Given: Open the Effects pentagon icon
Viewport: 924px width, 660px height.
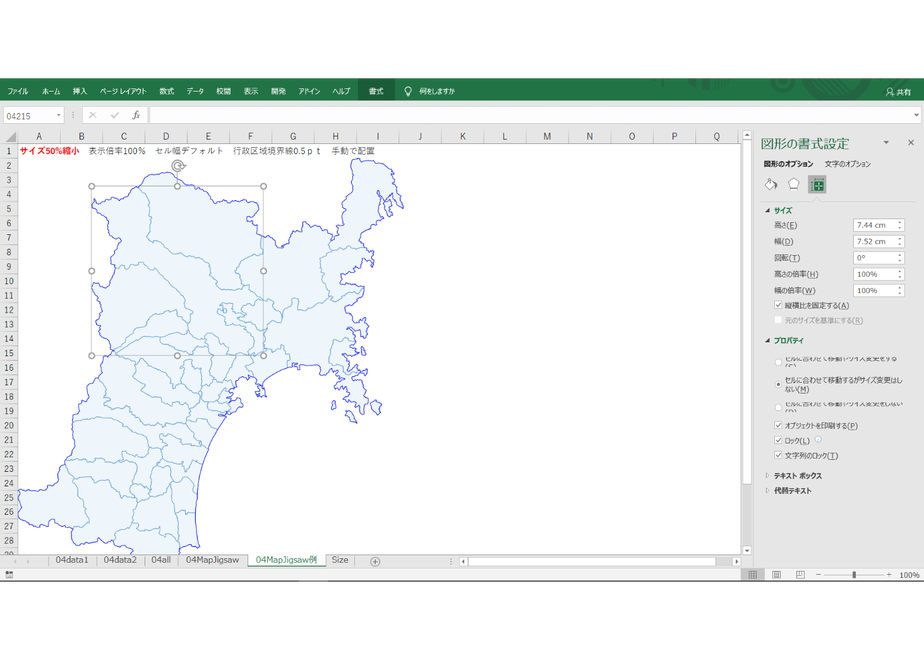Looking at the screenshot, I should point(794,184).
